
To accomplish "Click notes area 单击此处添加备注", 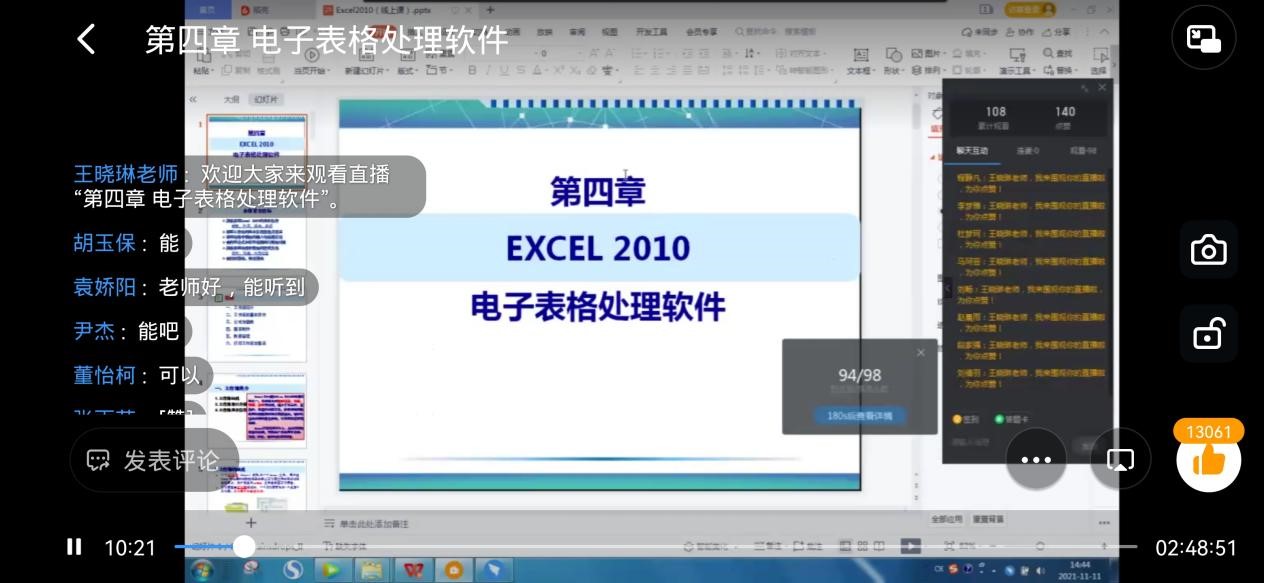I will tap(372, 524).
